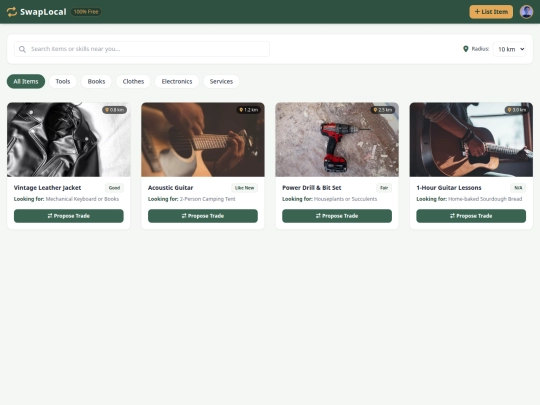The image size is (540, 405).
Task: Click the Like New condition badge
Action: (245, 188)
